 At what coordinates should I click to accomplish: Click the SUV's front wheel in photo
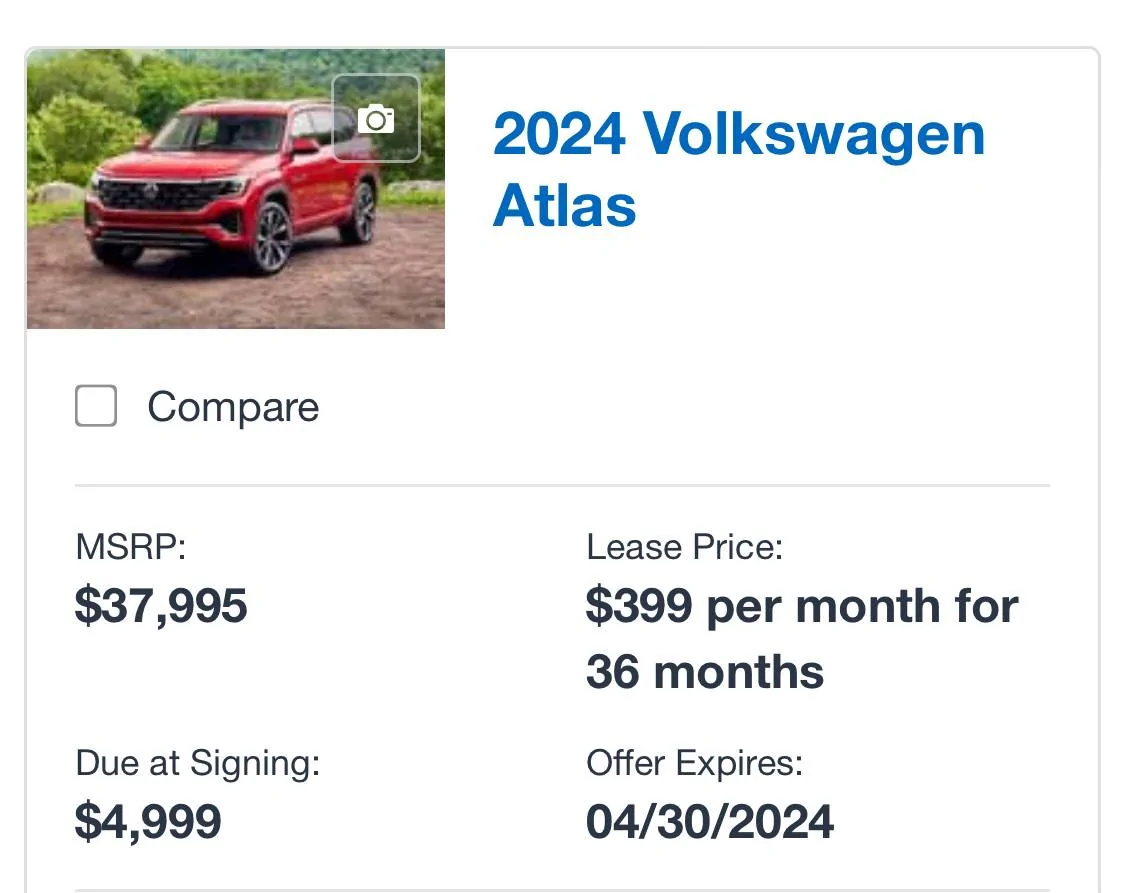[x=271, y=237]
